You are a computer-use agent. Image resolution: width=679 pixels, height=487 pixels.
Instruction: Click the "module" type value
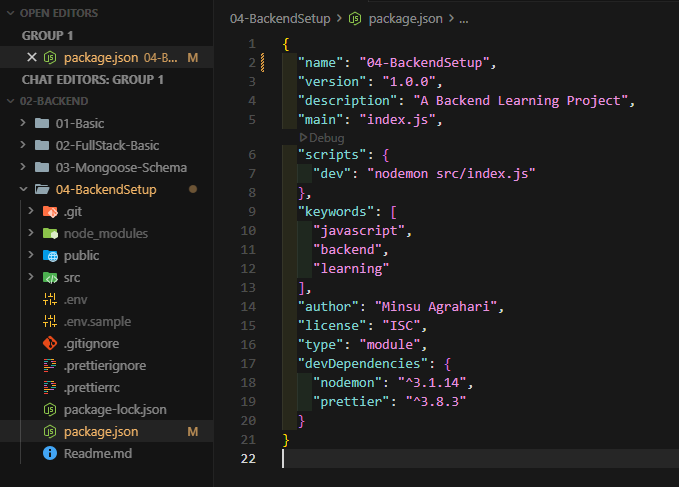coord(390,345)
